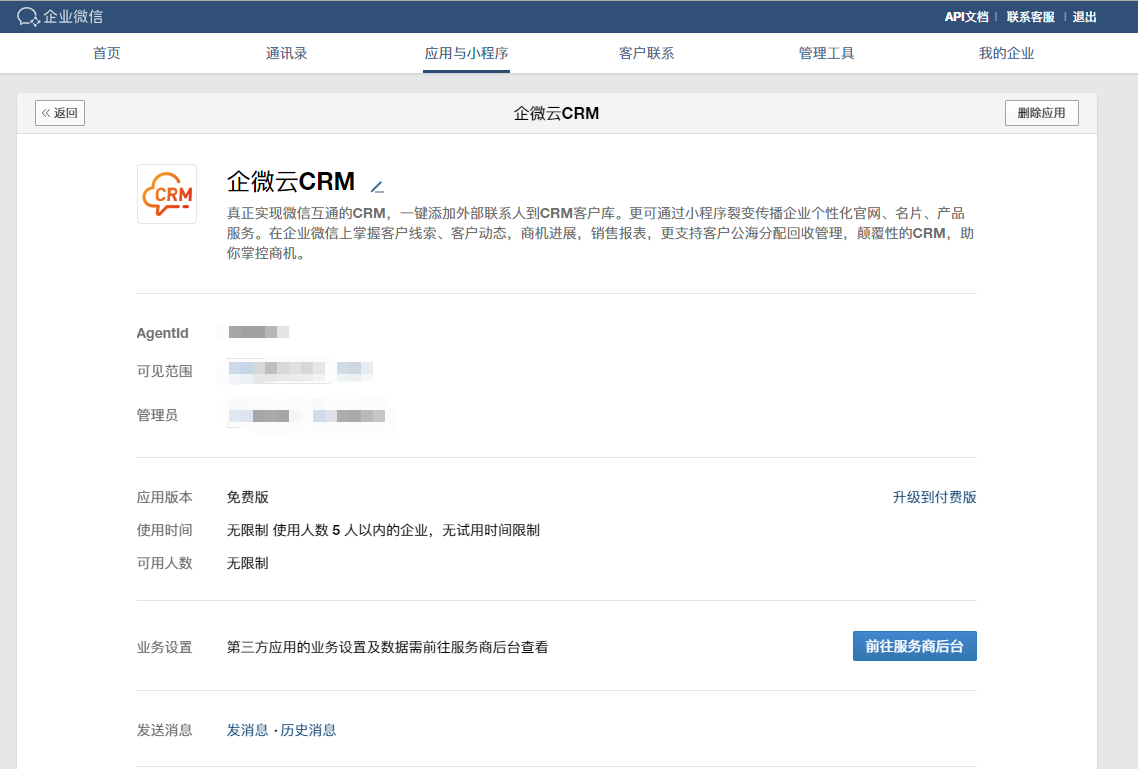Viewport: 1138px width, 769px height.
Task: Click the 删除应用 button
Action: coord(1041,113)
